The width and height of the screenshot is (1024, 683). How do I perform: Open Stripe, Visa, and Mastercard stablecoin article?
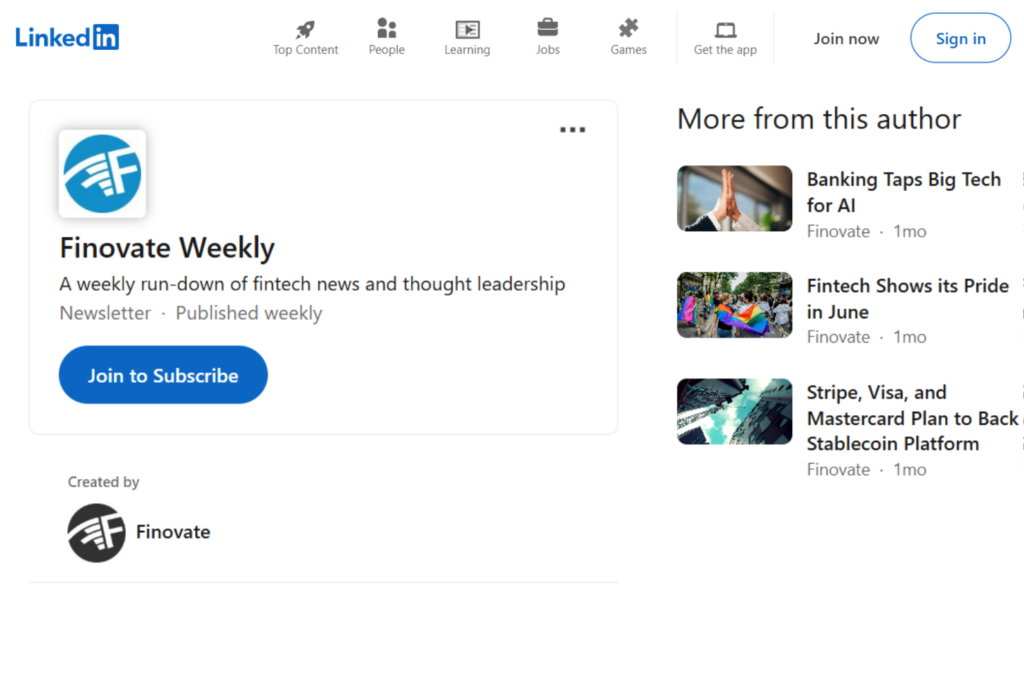coord(912,418)
